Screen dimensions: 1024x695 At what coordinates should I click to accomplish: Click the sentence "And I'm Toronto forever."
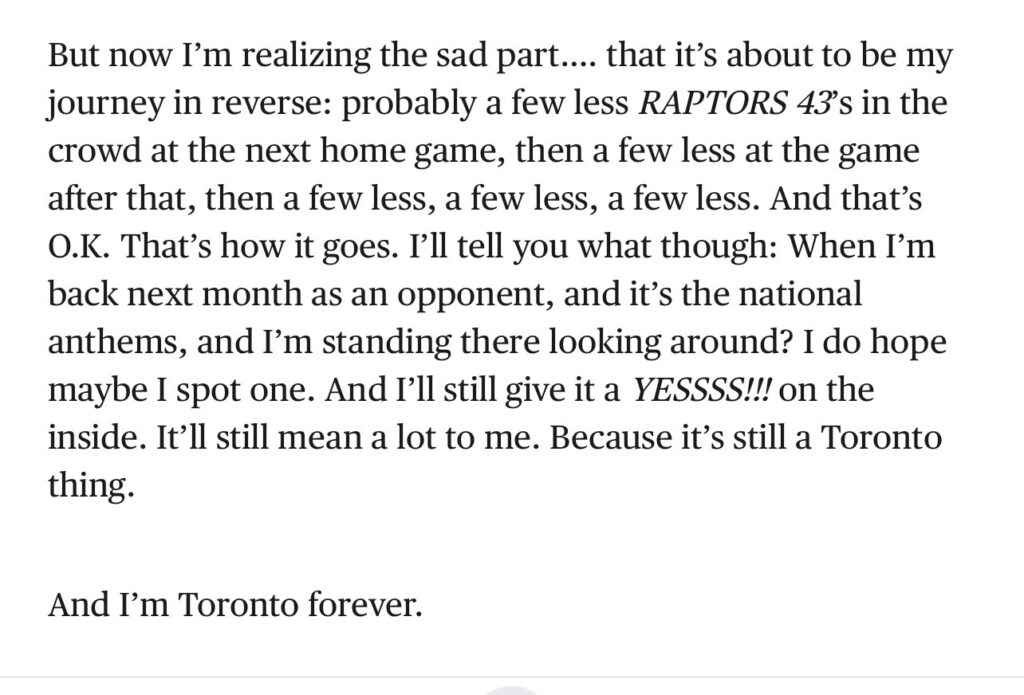(235, 604)
